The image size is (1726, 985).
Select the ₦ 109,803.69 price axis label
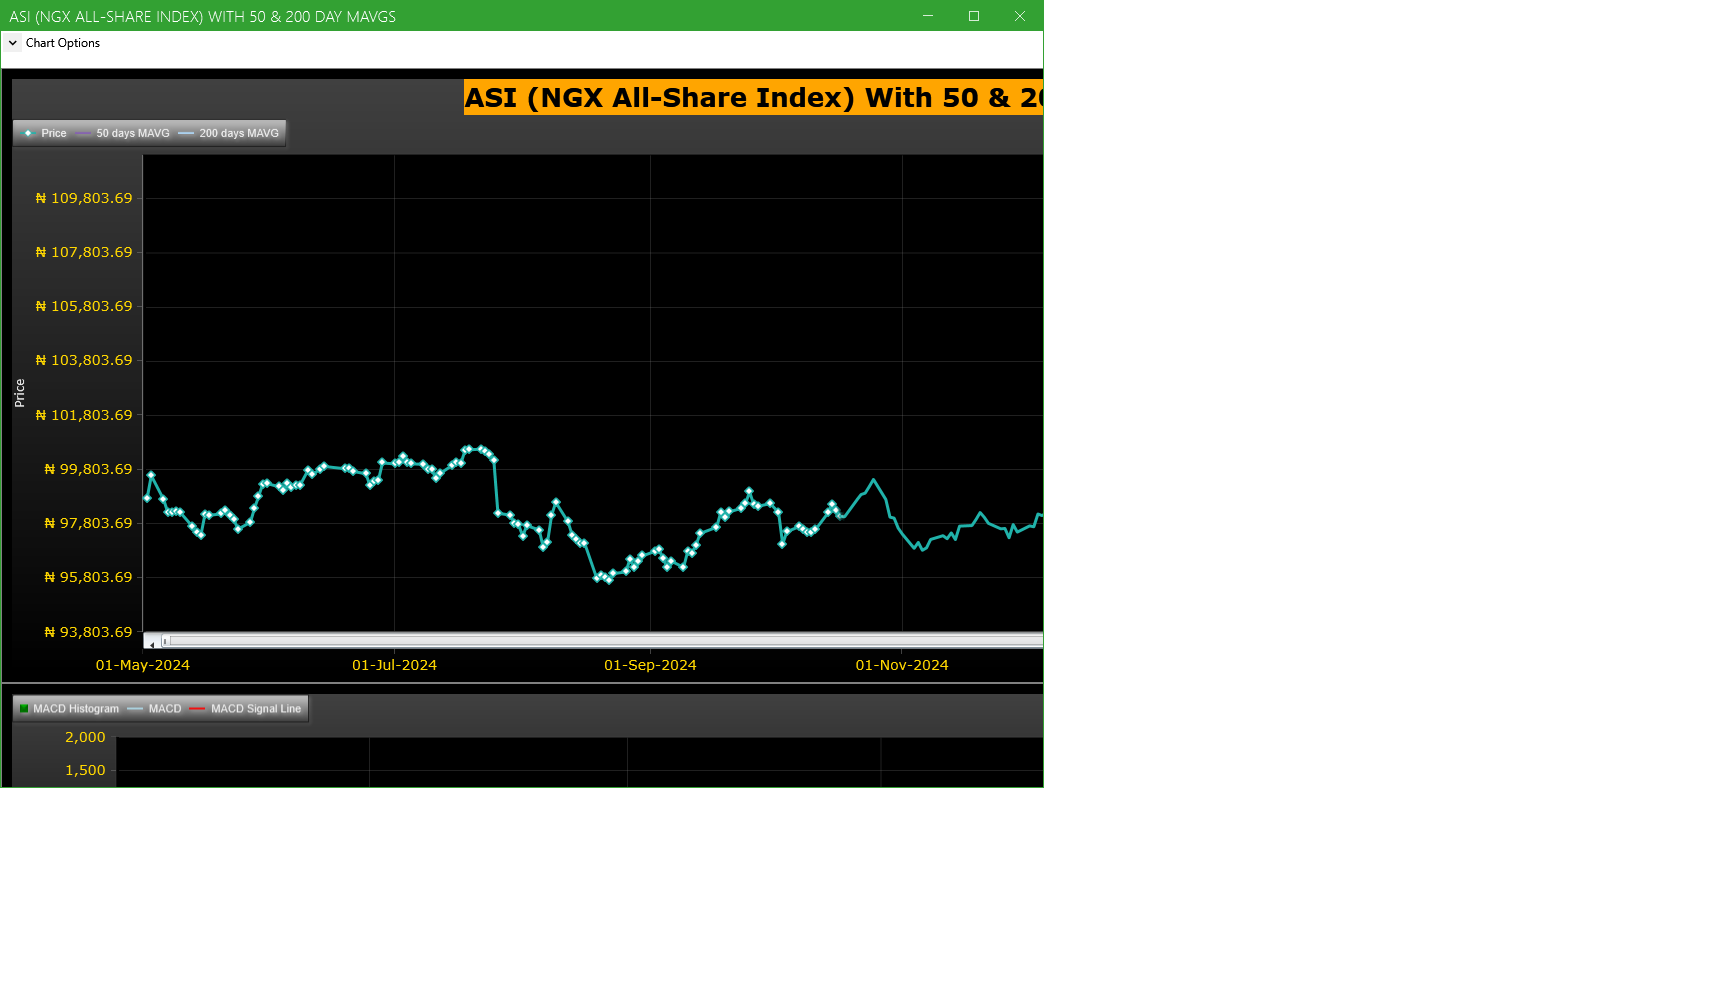tap(84, 198)
